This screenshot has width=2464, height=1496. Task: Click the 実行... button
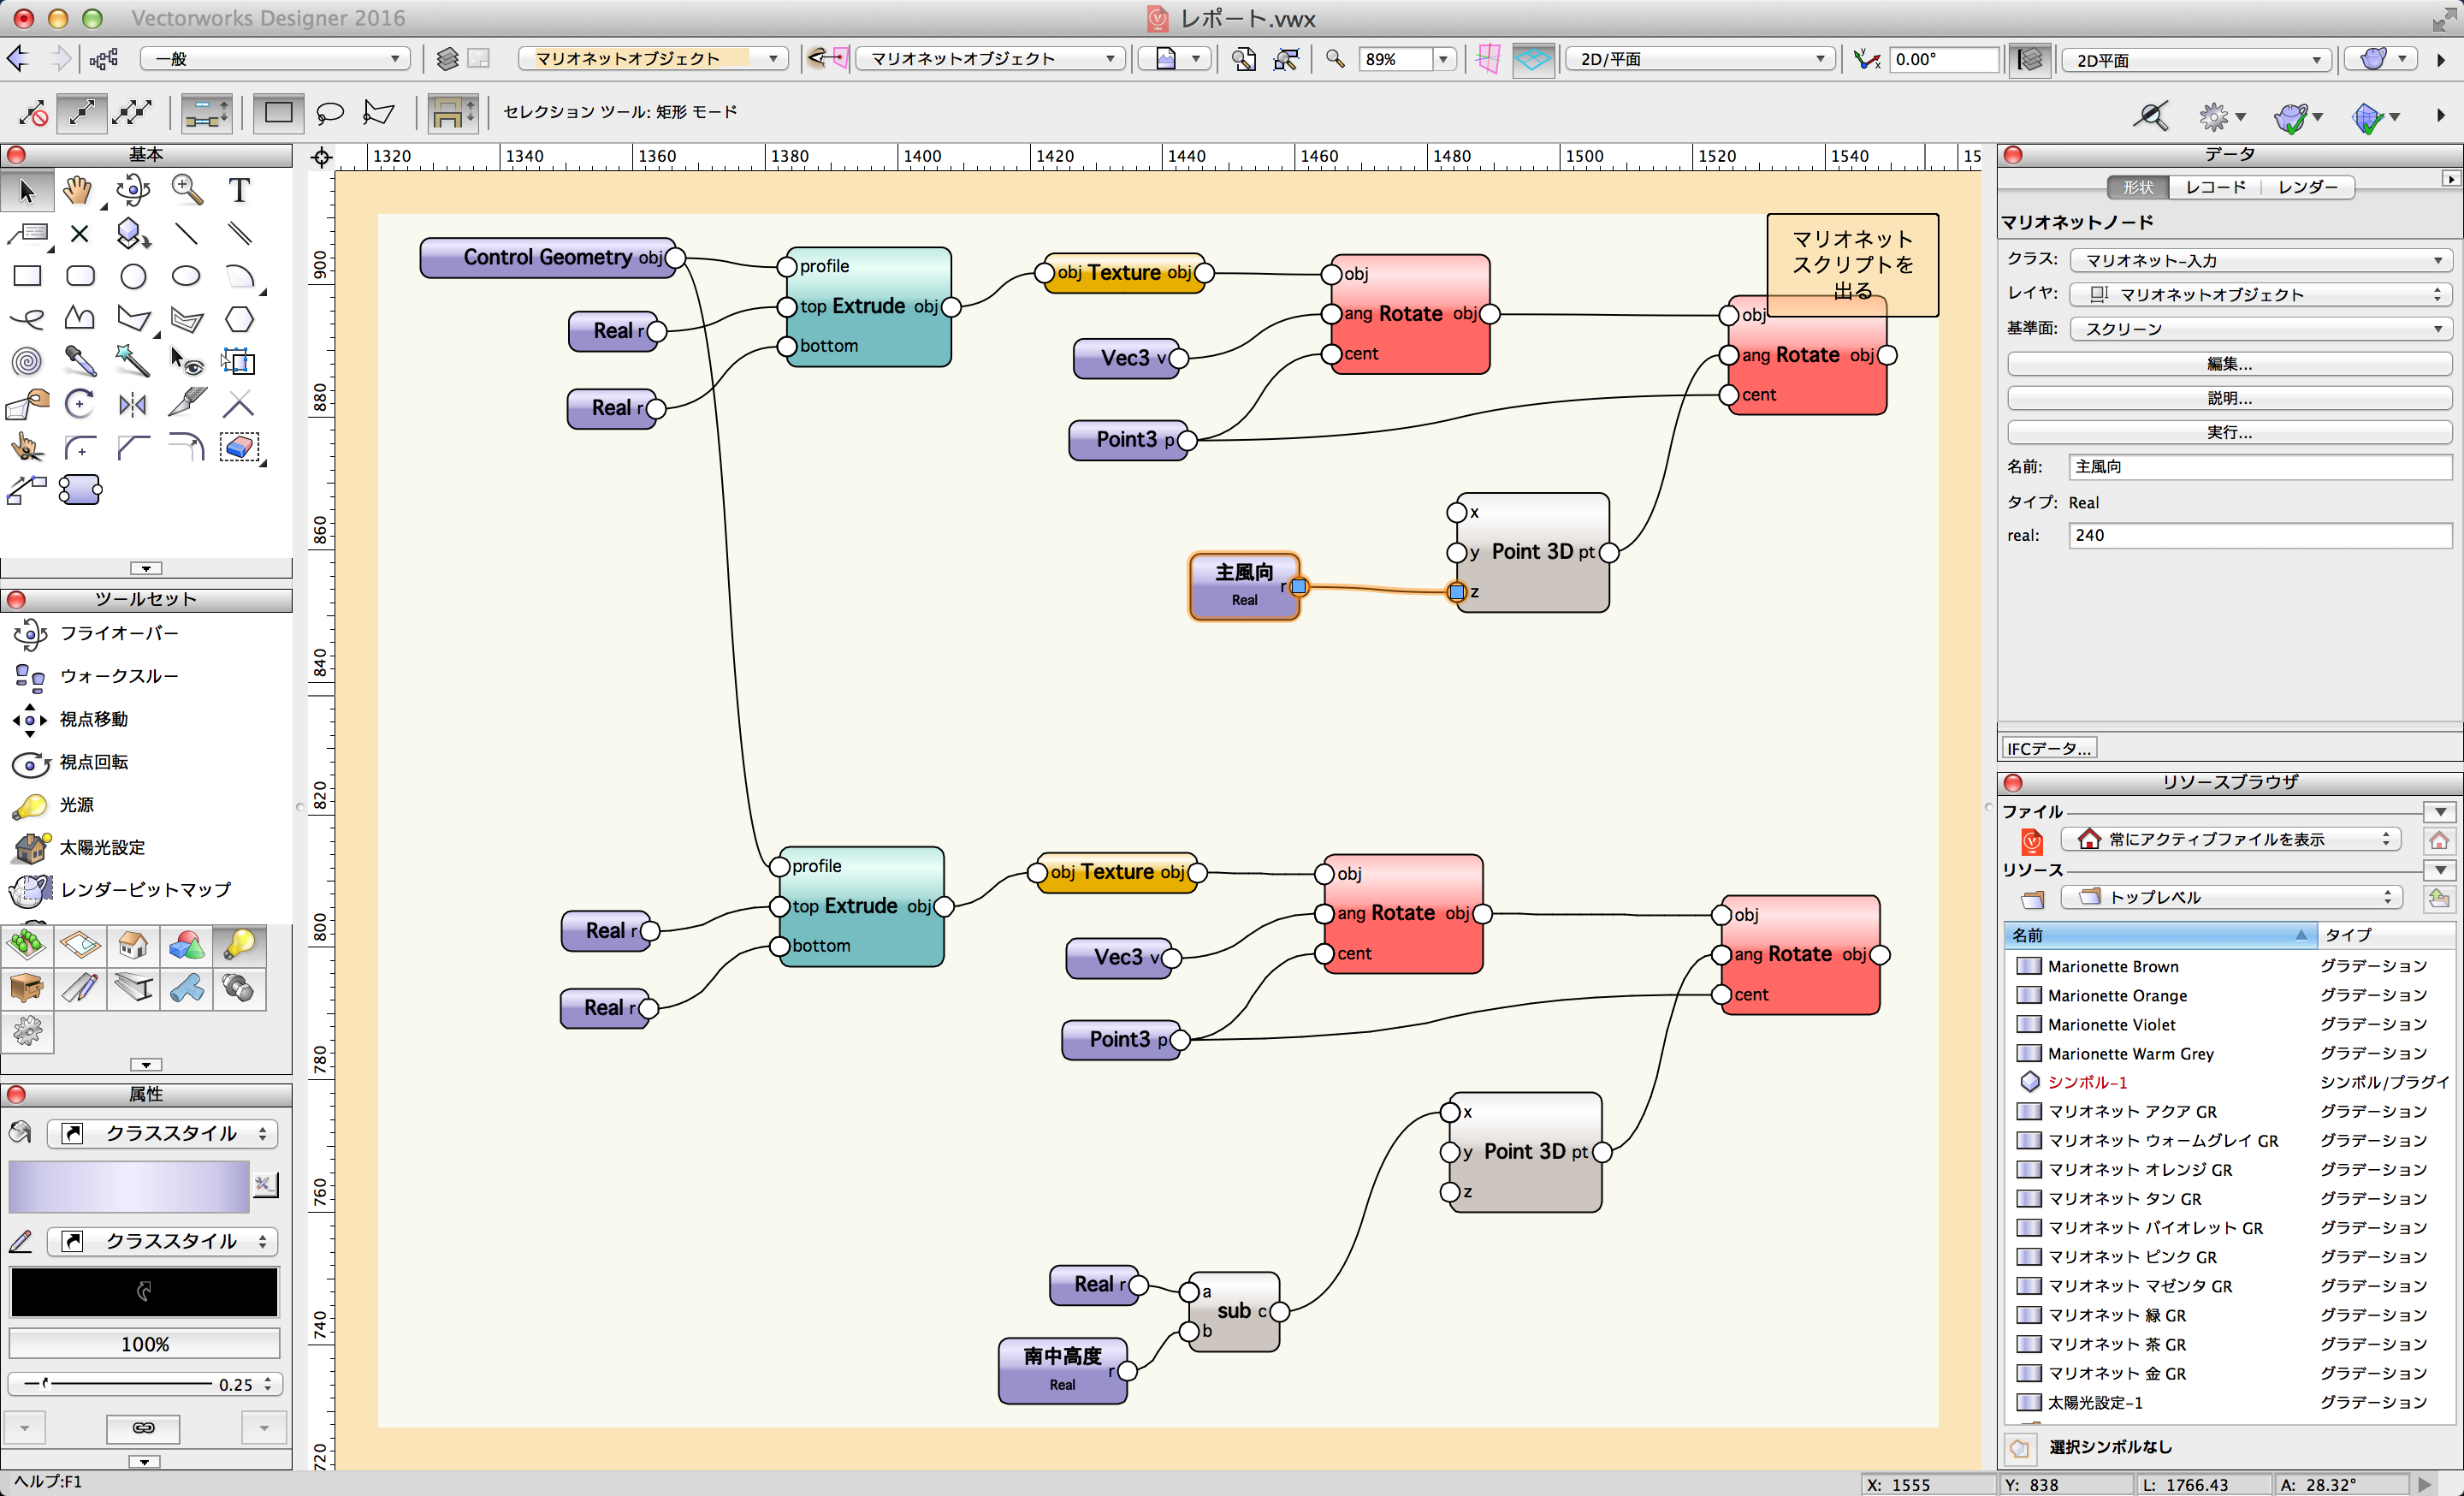coord(2229,432)
